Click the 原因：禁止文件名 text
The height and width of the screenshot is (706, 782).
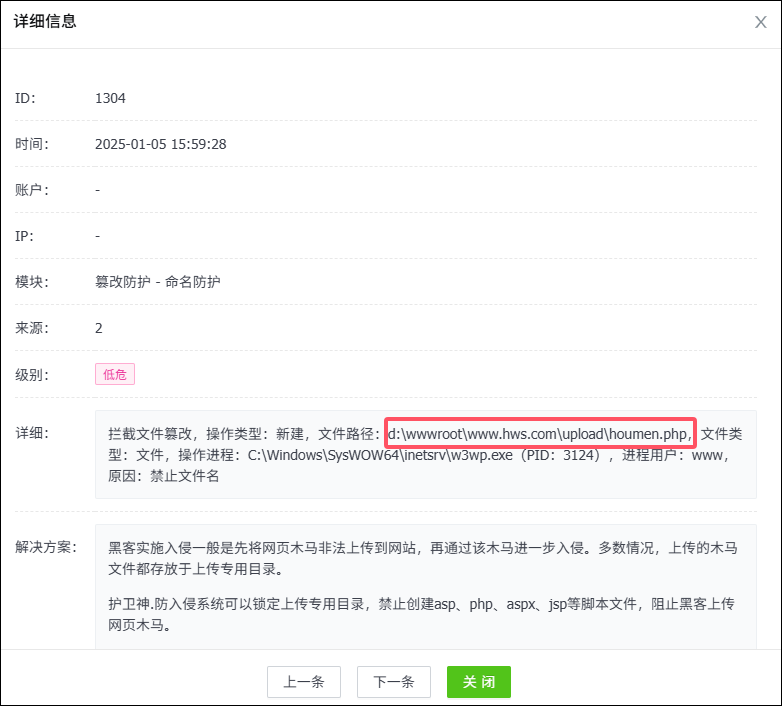click(164, 476)
